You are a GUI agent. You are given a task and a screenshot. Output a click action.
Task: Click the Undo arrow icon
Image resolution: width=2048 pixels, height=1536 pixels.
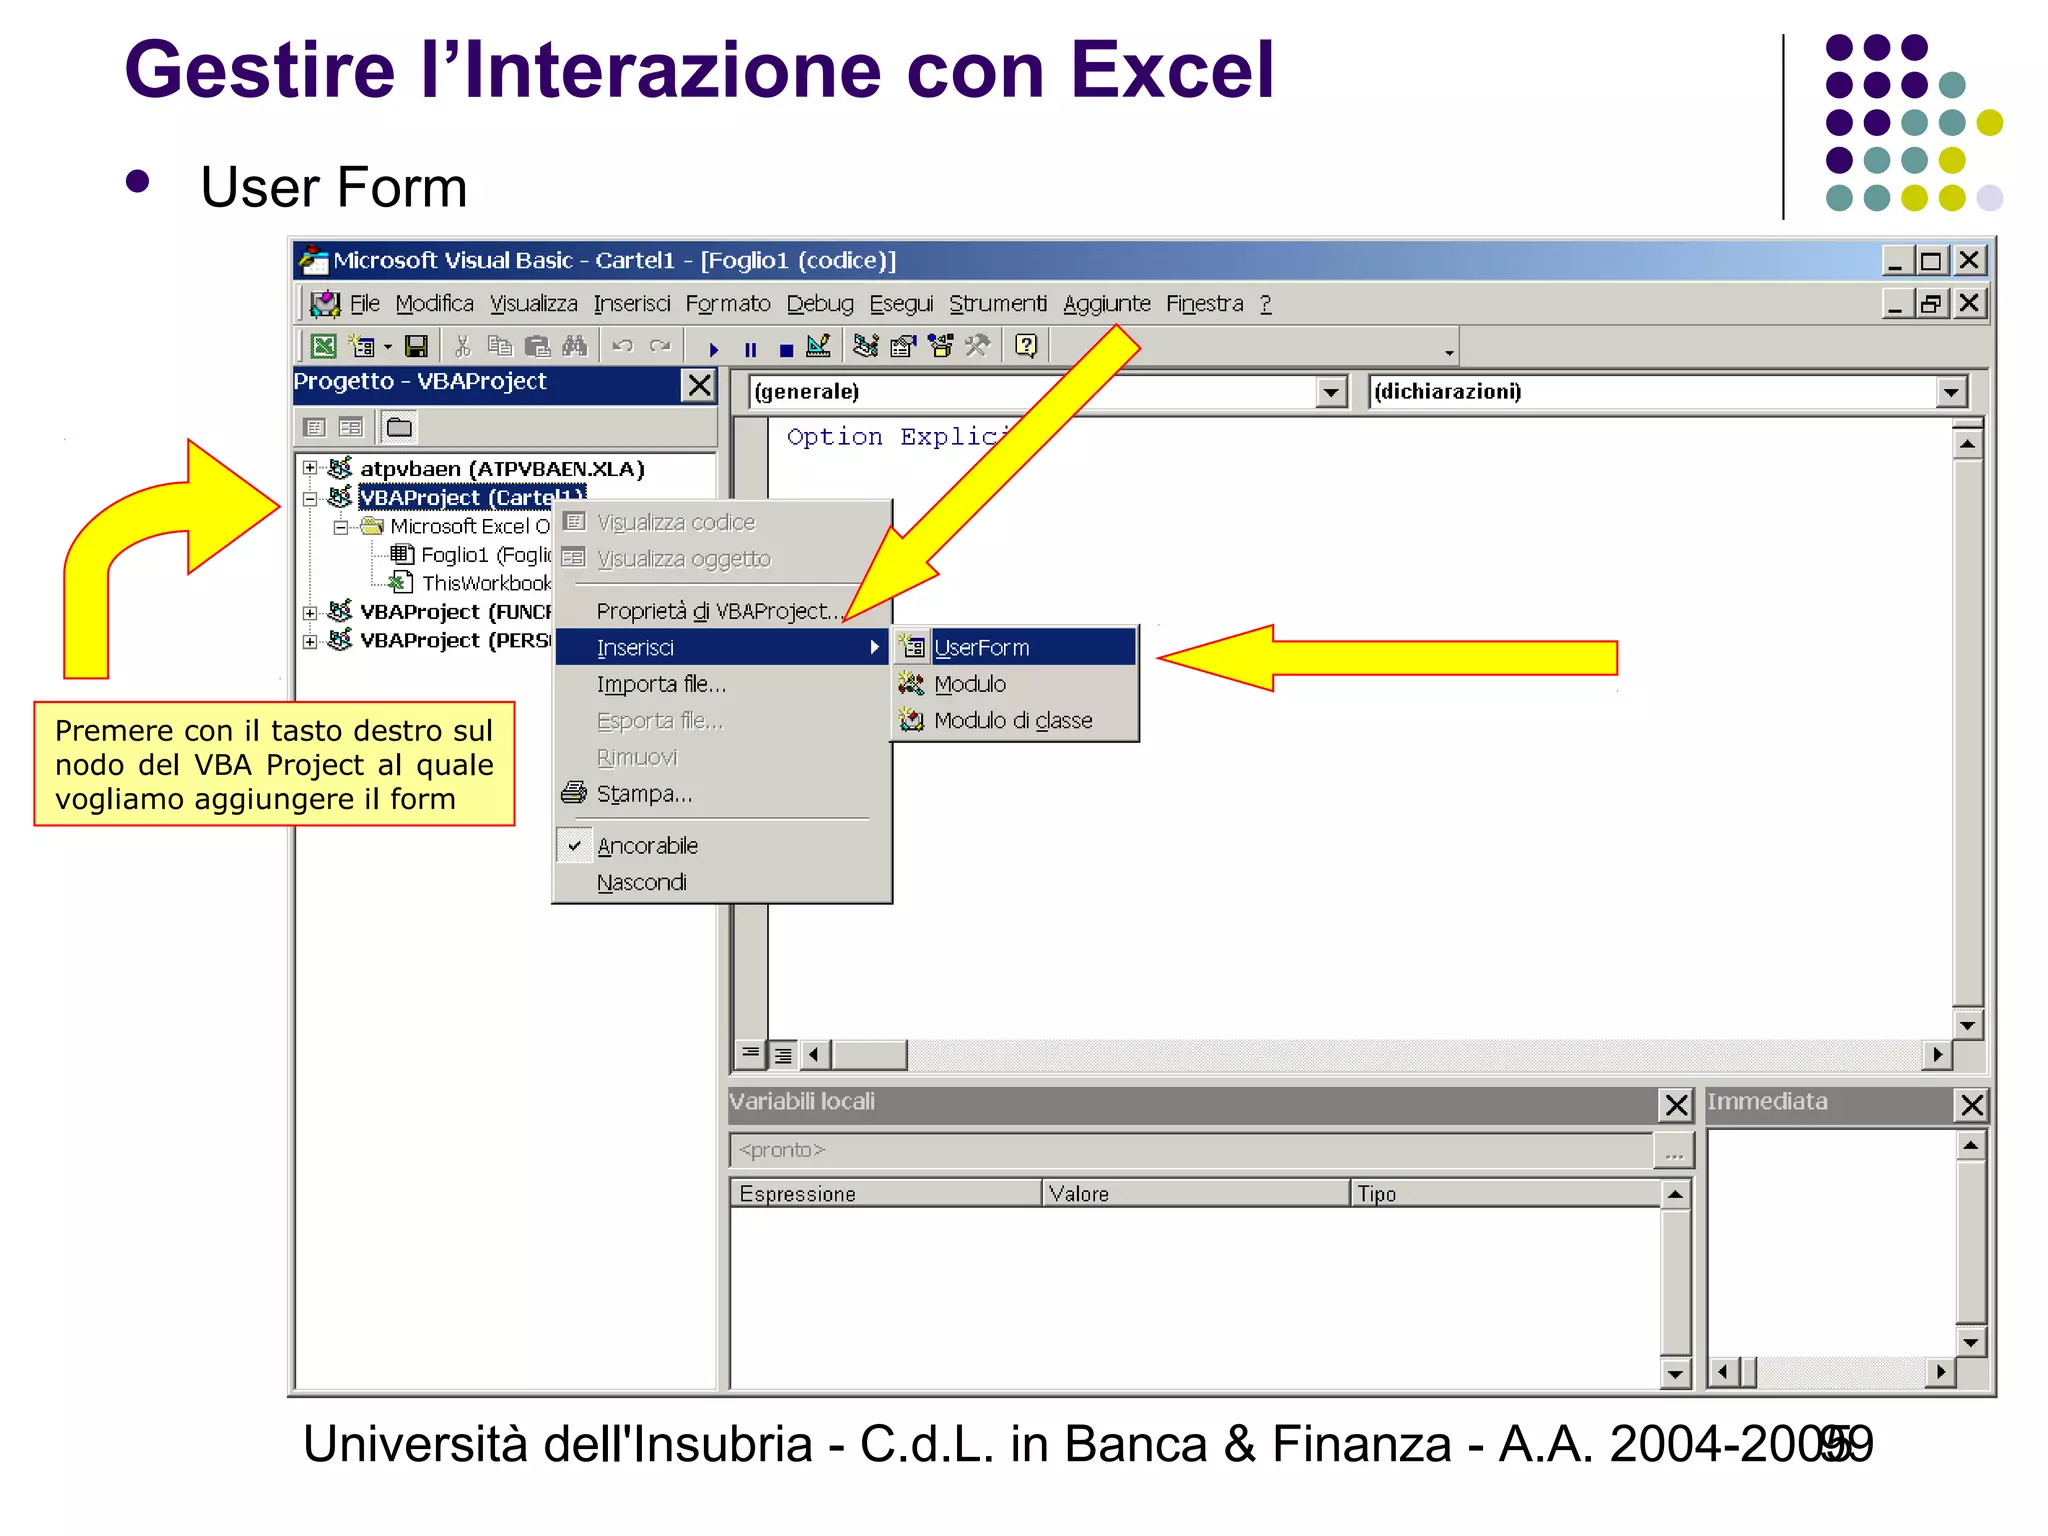tap(622, 346)
